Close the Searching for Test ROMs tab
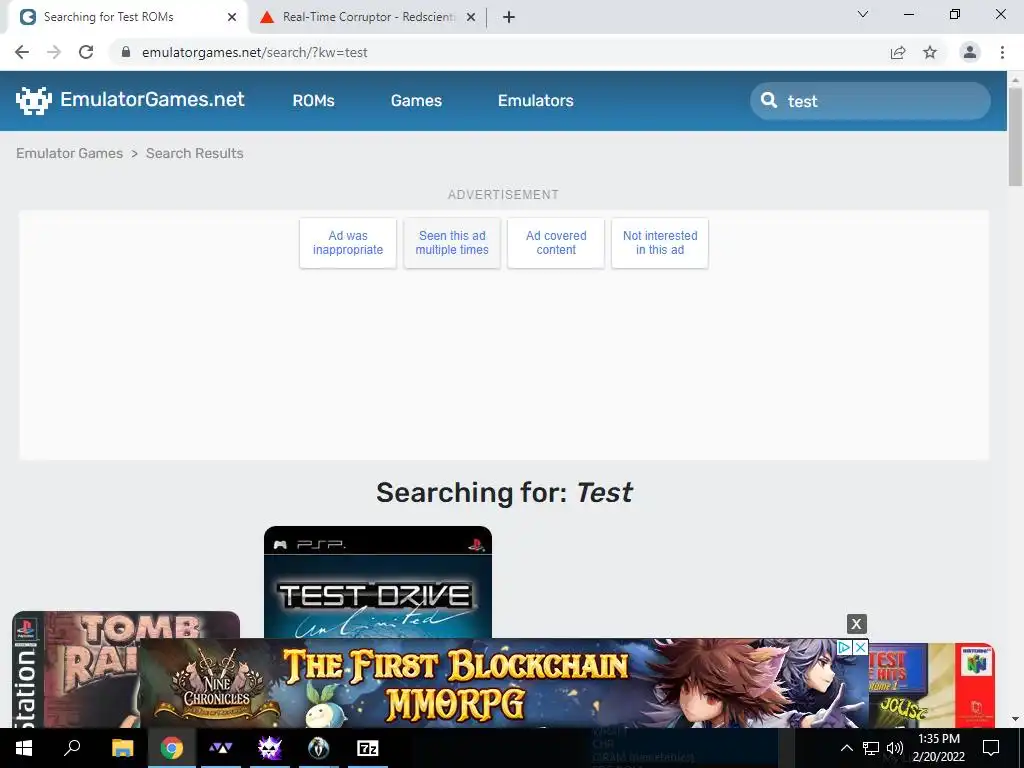Viewport: 1024px width, 768px height. point(232,17)
